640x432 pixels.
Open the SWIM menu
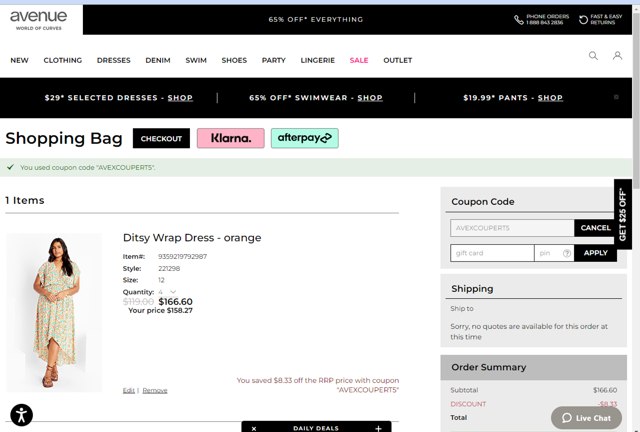[196, 60]
